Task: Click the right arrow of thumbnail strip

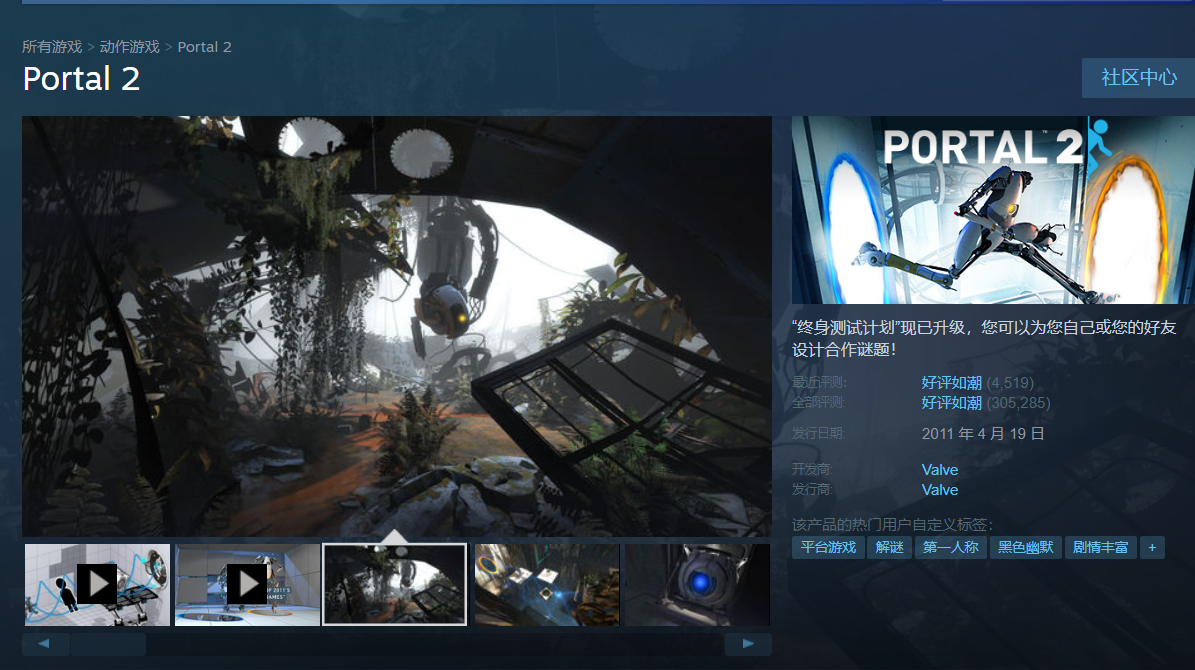Action: [748, 644]
